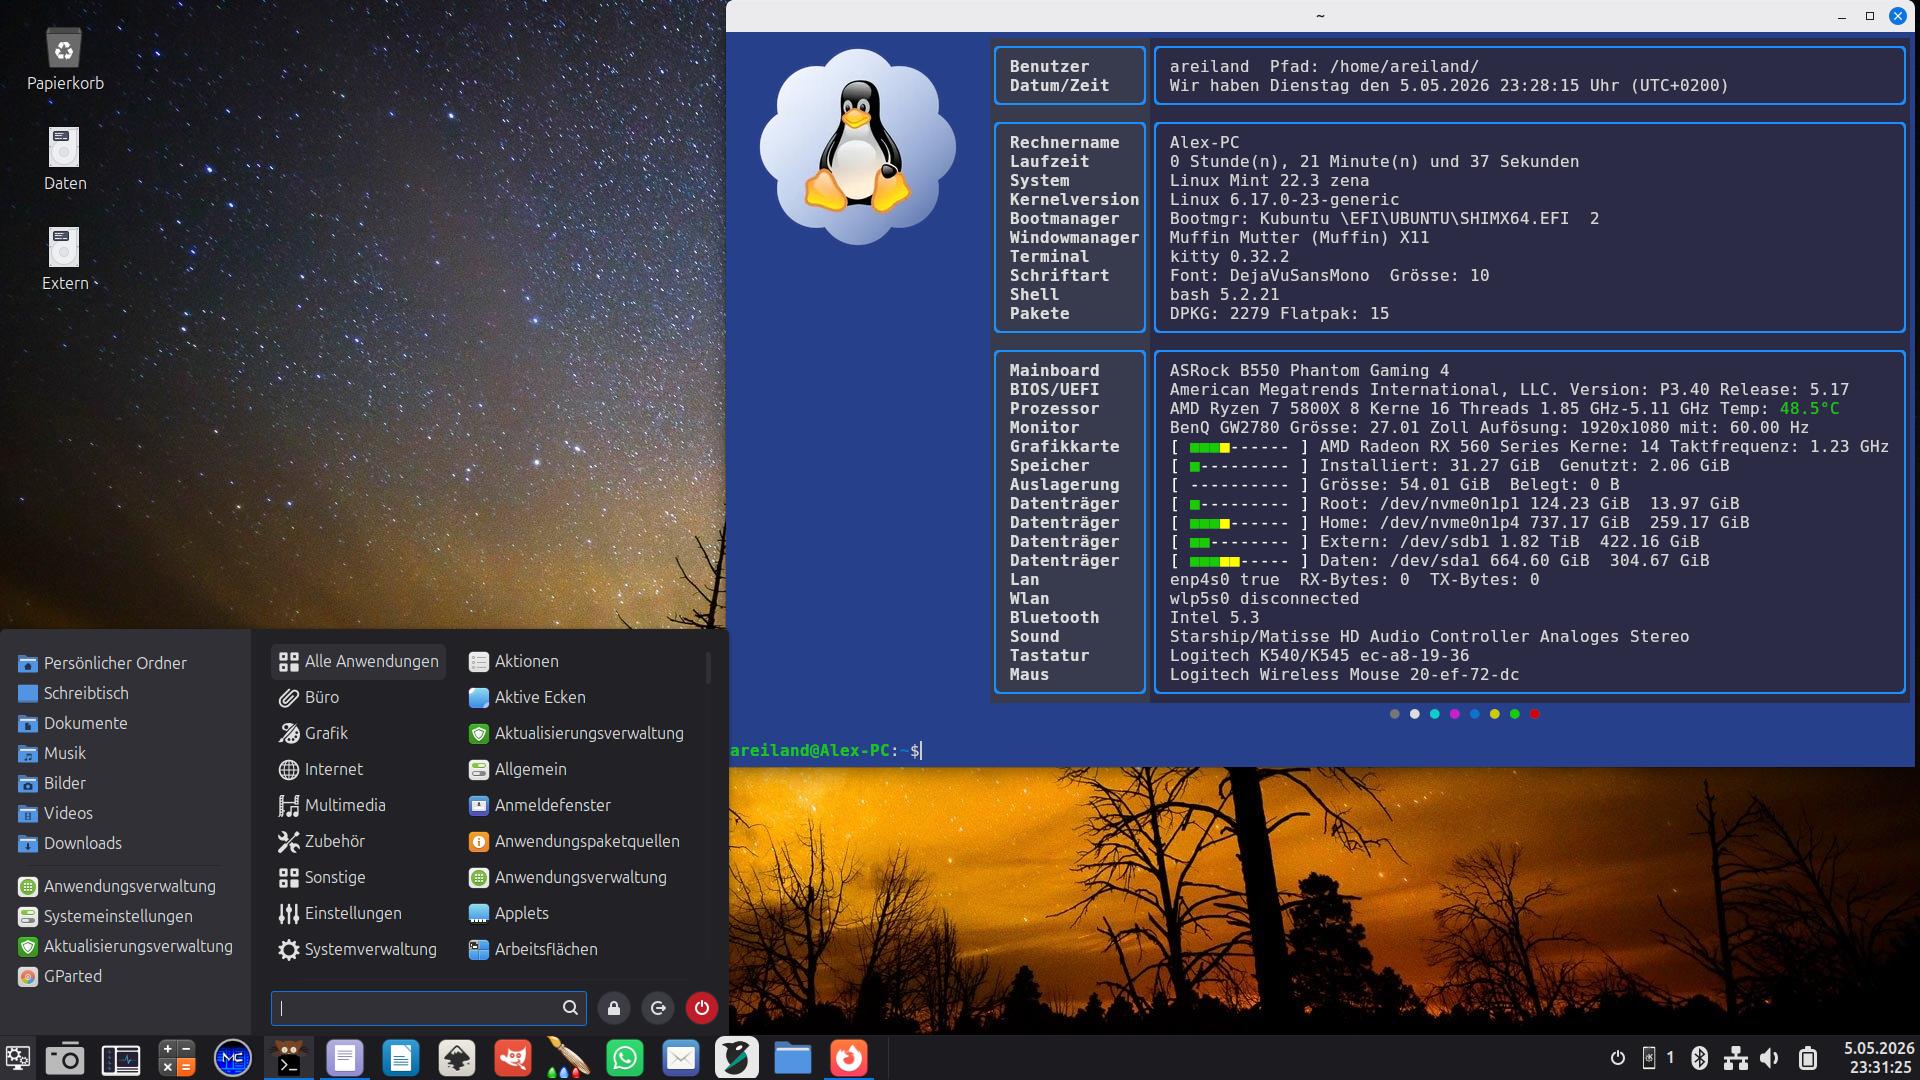Viewport: 1920px width, 1080px height.
Task: Select the Systemverwaltung category
Action: tap(359, 949)
